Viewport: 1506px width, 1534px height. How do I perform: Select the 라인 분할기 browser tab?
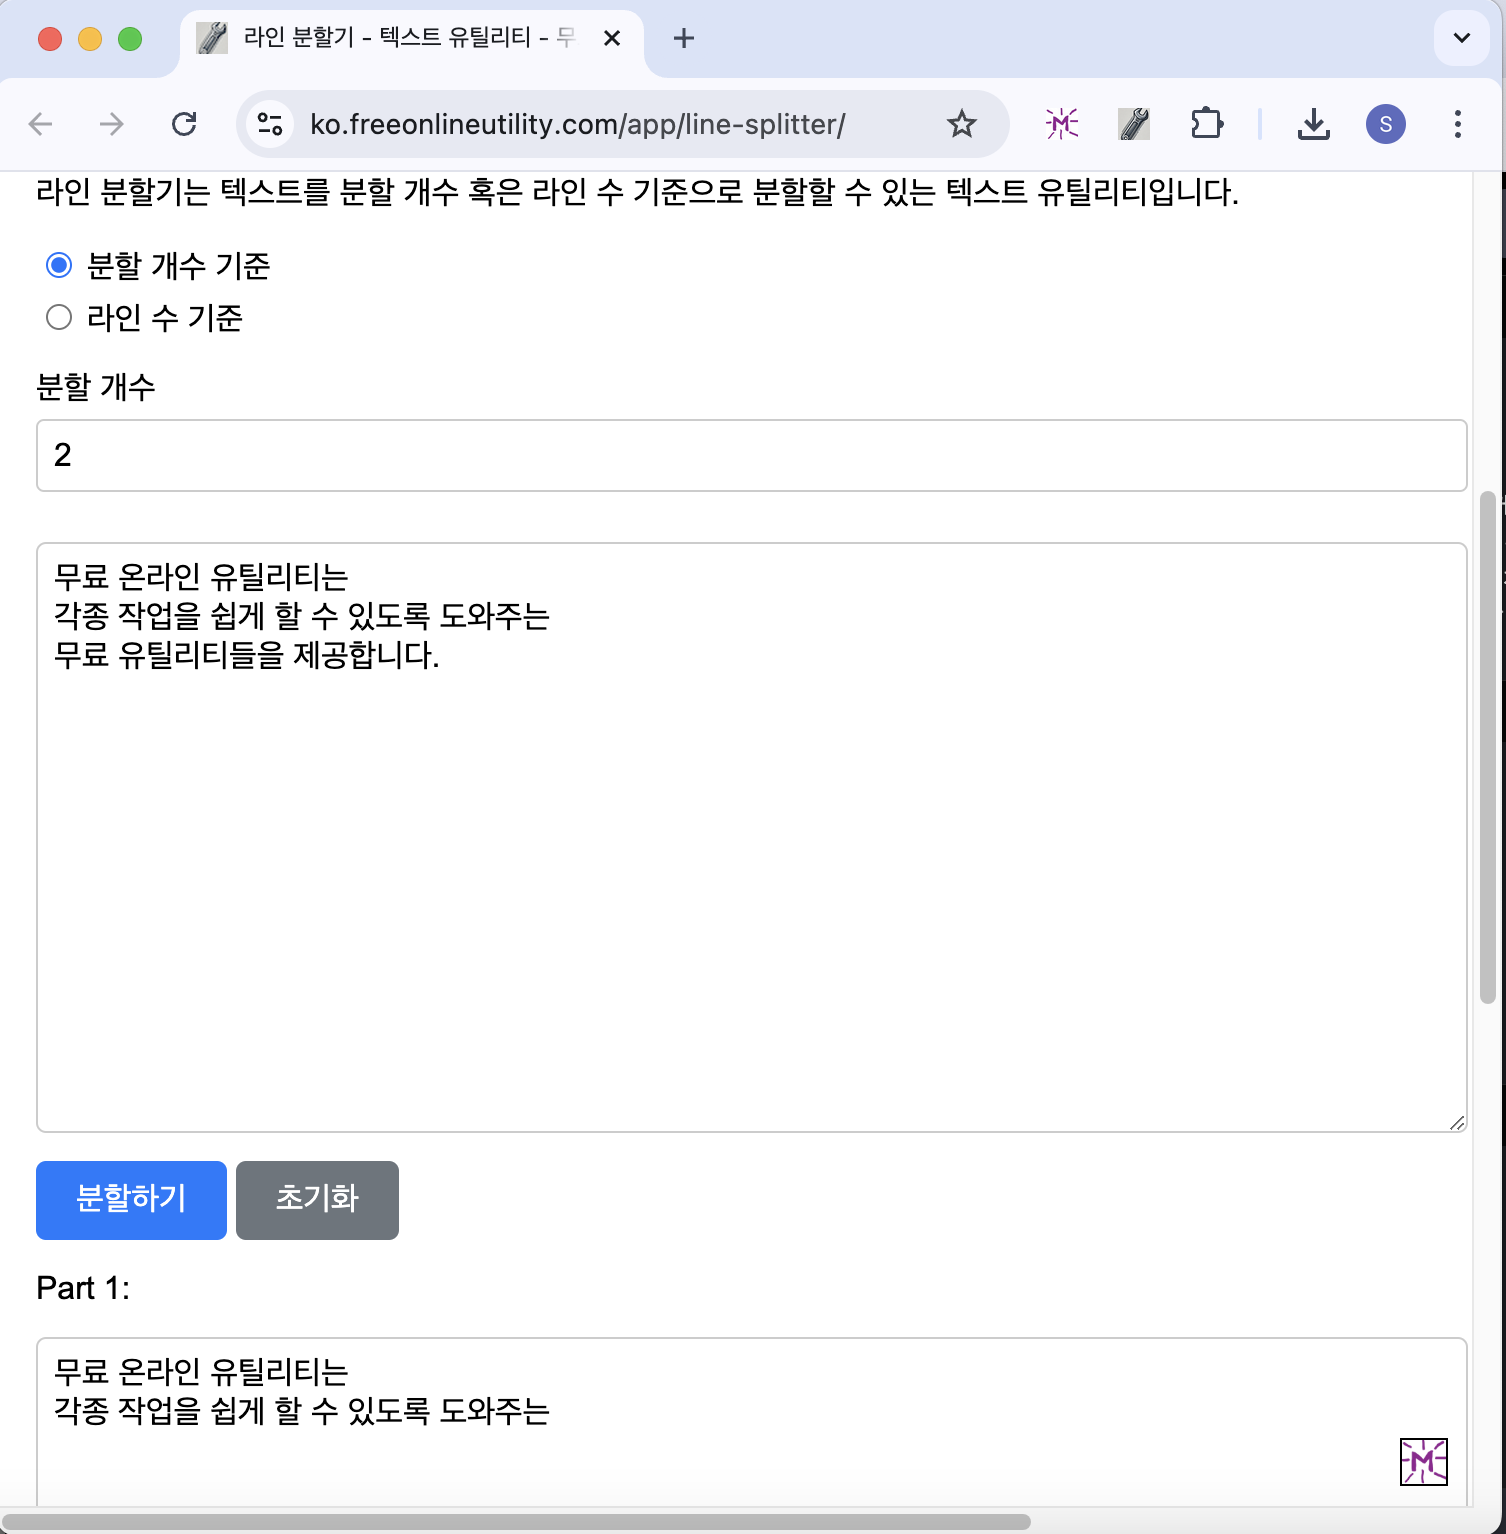(412, 38)
